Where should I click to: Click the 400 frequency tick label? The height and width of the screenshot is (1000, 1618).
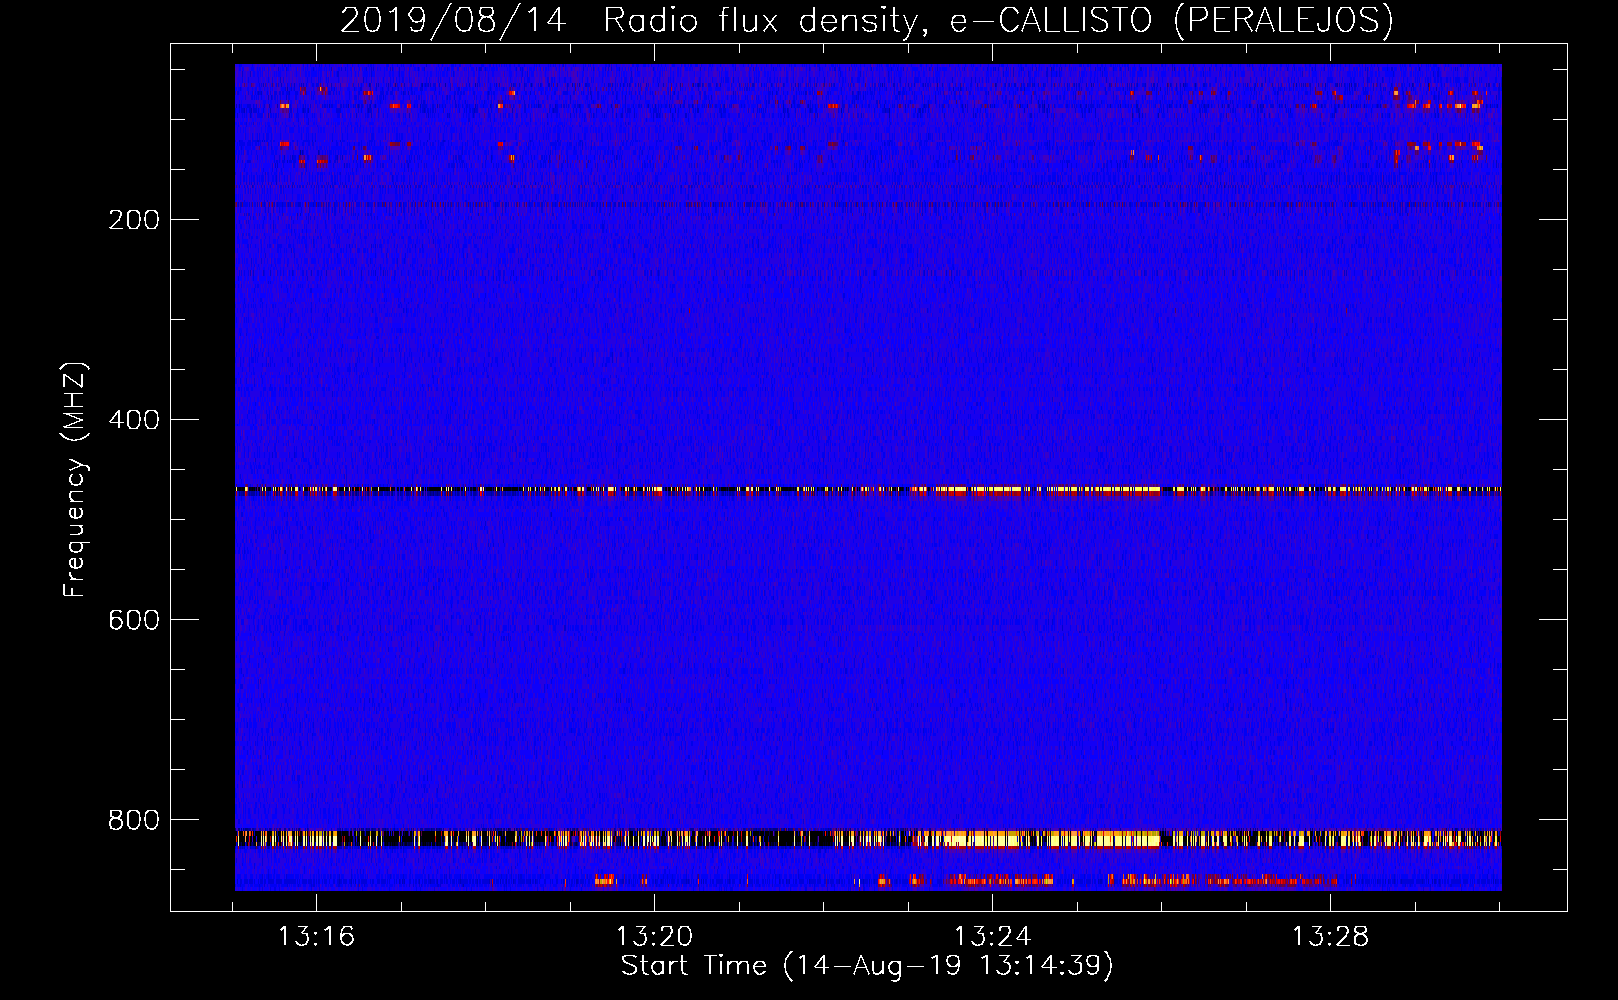134,420
